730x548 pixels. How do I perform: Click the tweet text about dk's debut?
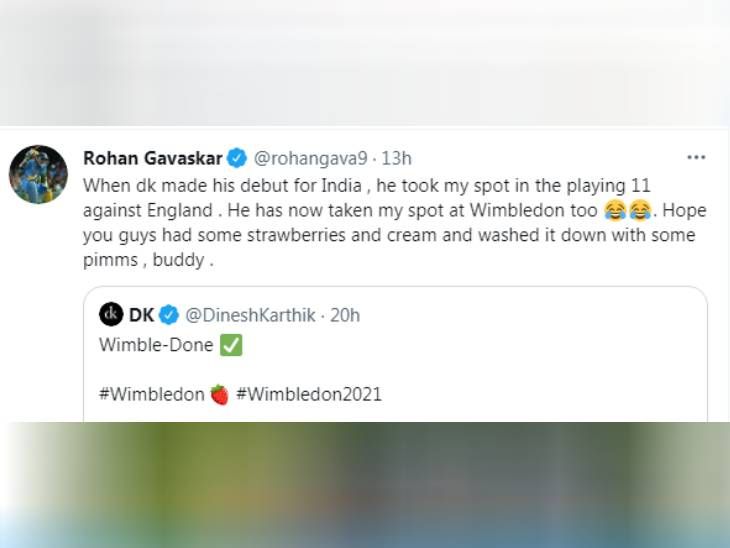[395, 223]
